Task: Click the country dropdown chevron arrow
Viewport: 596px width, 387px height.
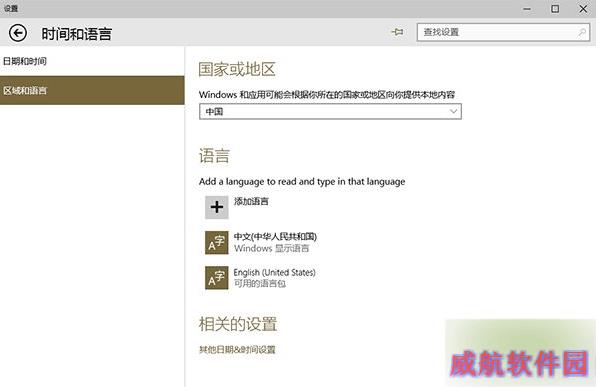Action: click(453, 111)
